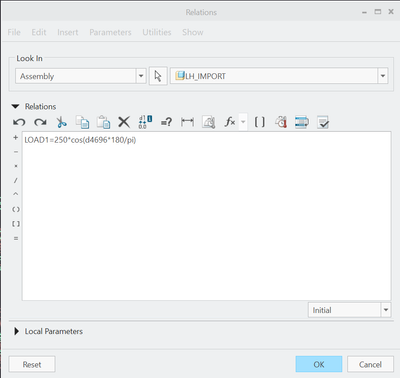The width and height of the screenshot is (400, 378).
Task: Delete selection with the X icon
Action: coord(124,122)
